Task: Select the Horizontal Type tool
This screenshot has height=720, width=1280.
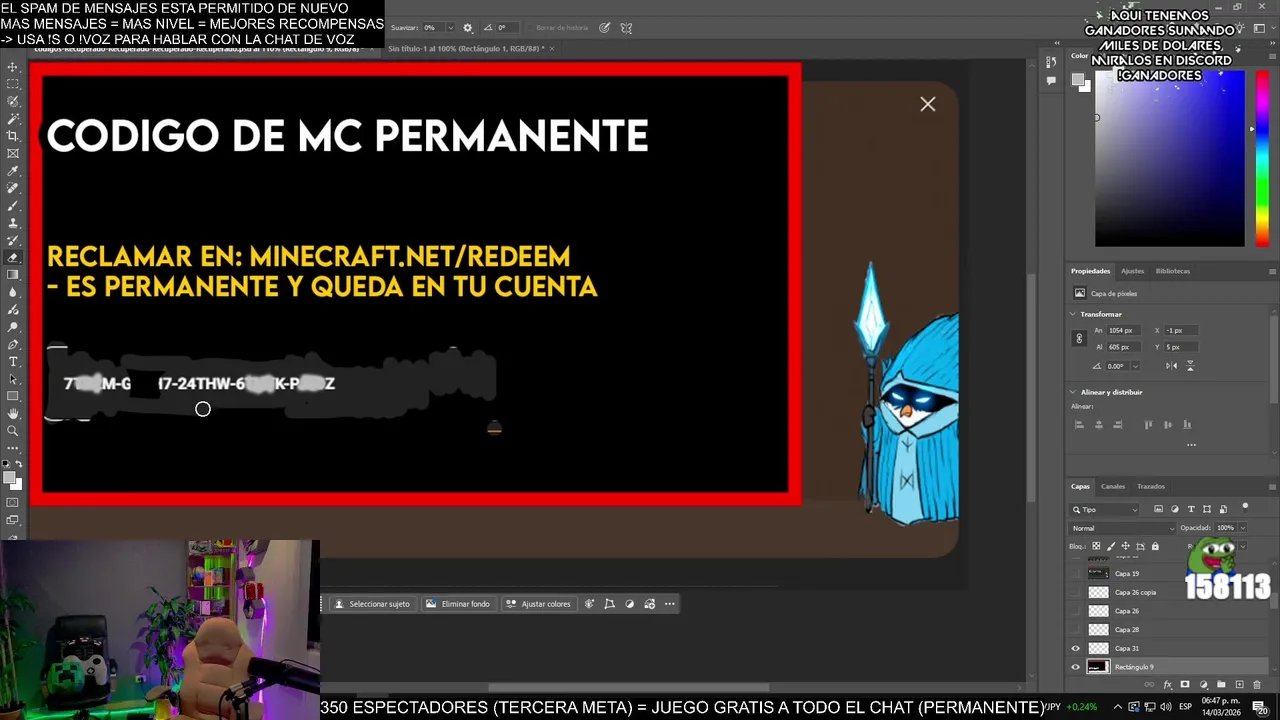Action: pos(13,361)
